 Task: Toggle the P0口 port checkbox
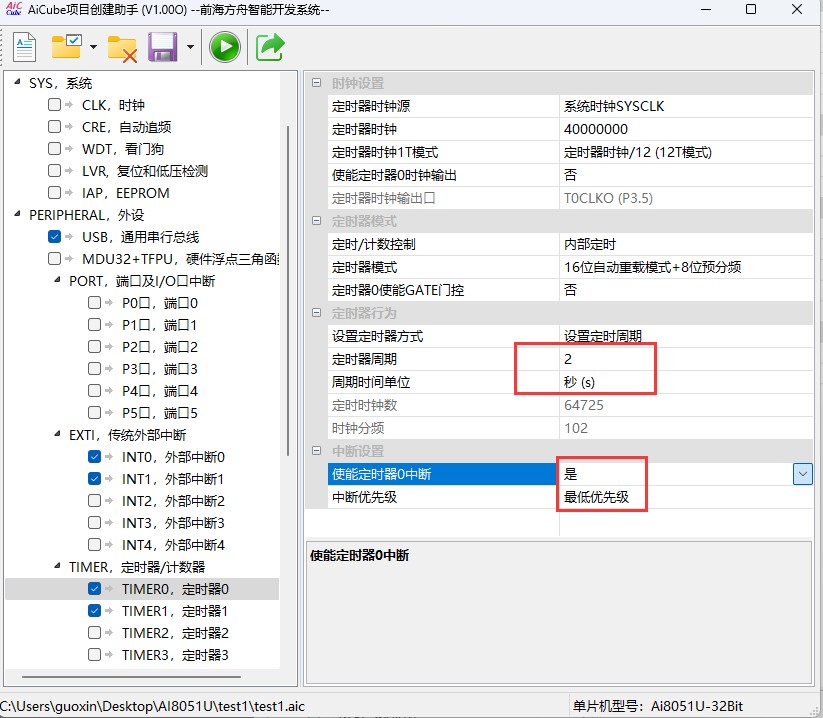pyautogui.click(x=94, y=303)
